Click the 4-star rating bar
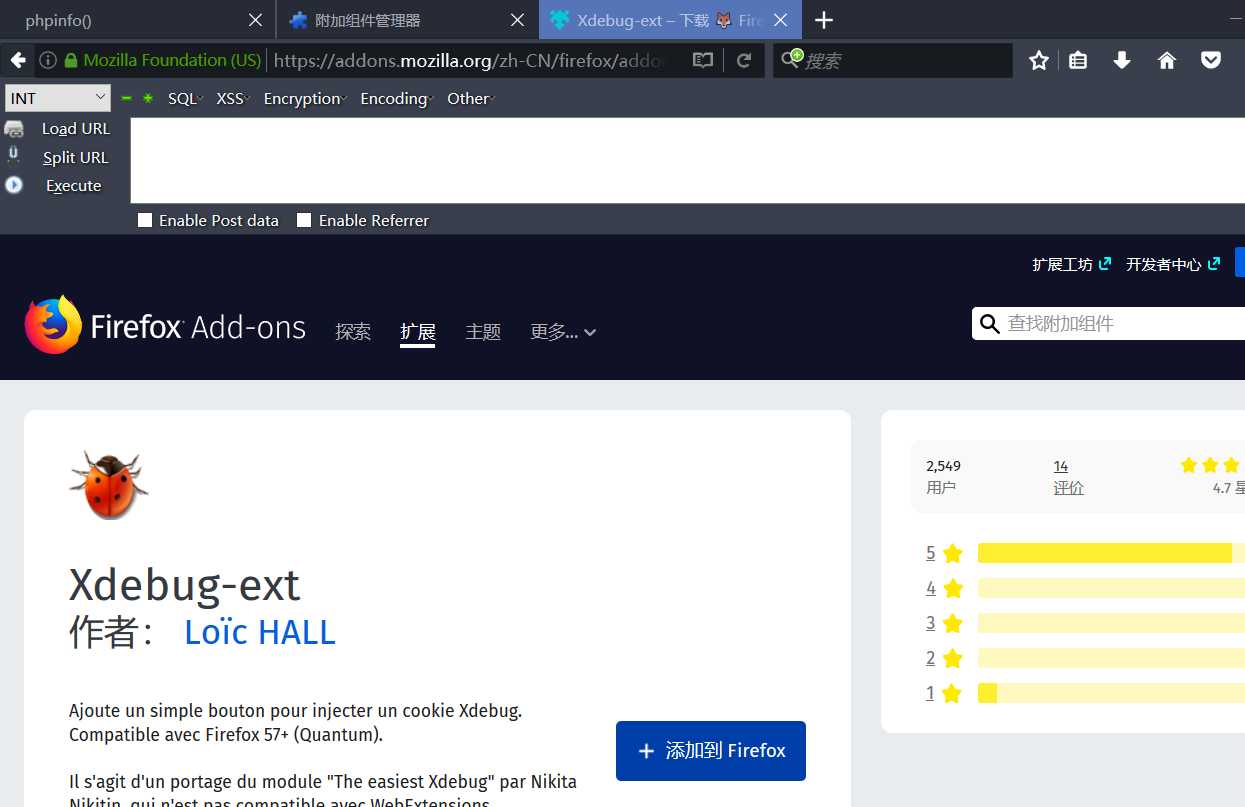The height and width of the screenshot is (807, 1245). click(1111, 588)
